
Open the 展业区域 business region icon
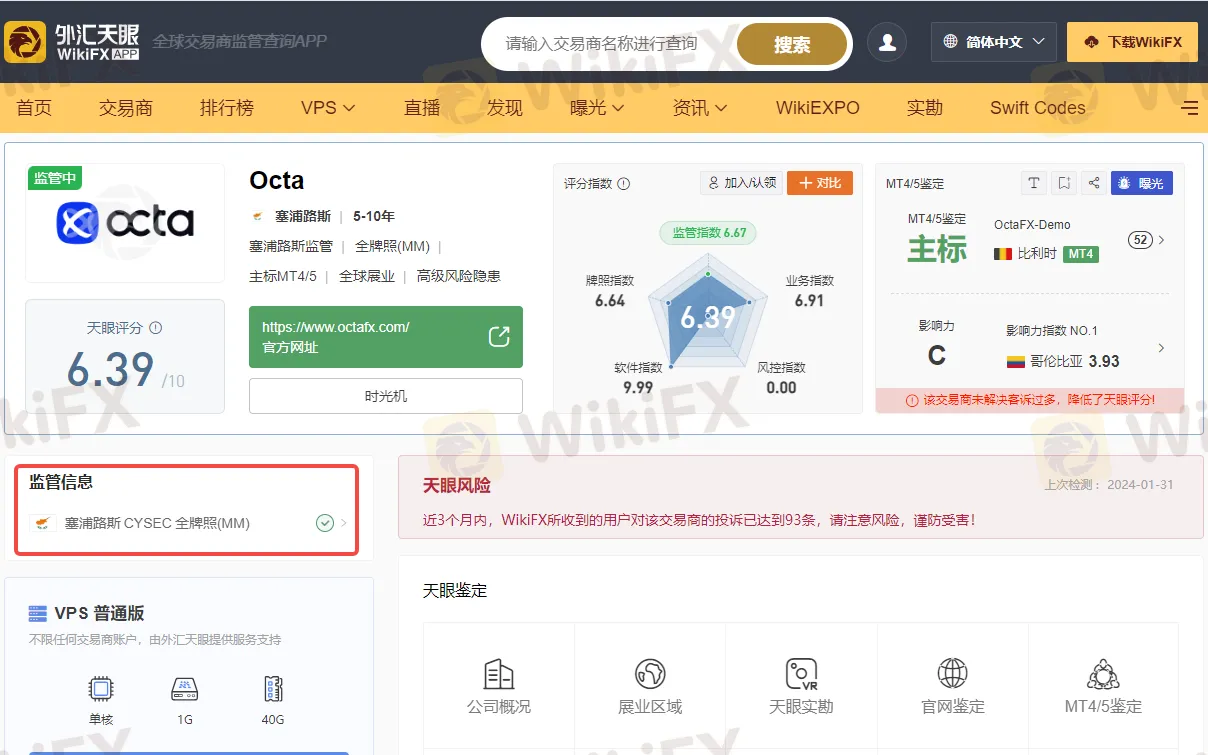(650, 674)
